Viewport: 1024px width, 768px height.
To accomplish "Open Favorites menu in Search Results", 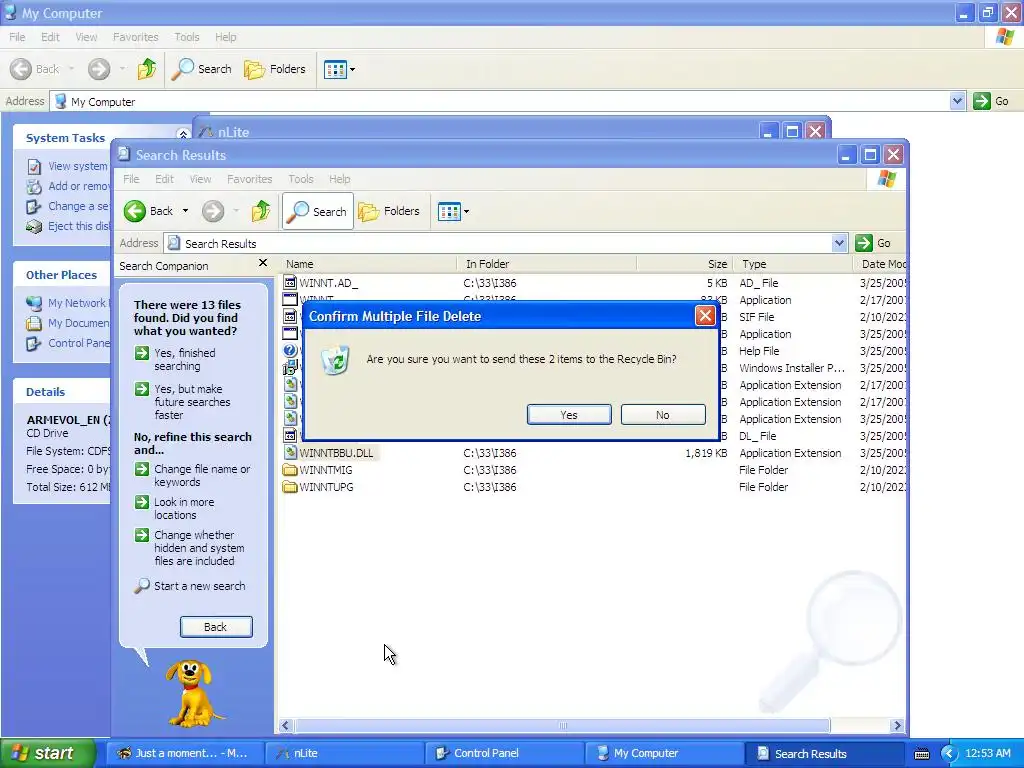I will [x=249, y=179].
